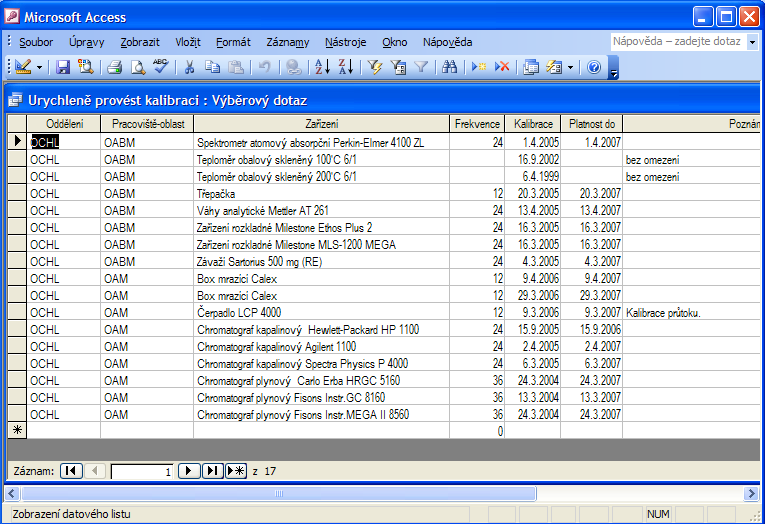
Task: Click the Copy icon
Action: (212, 67)
